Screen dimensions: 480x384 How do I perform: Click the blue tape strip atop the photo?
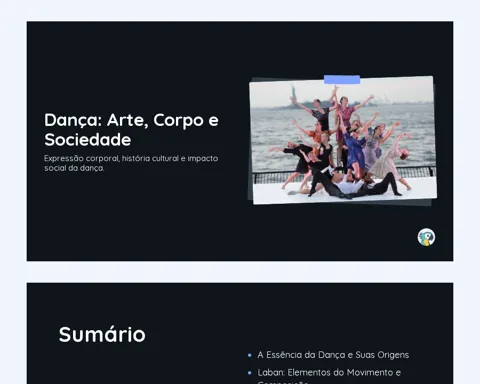342,79
